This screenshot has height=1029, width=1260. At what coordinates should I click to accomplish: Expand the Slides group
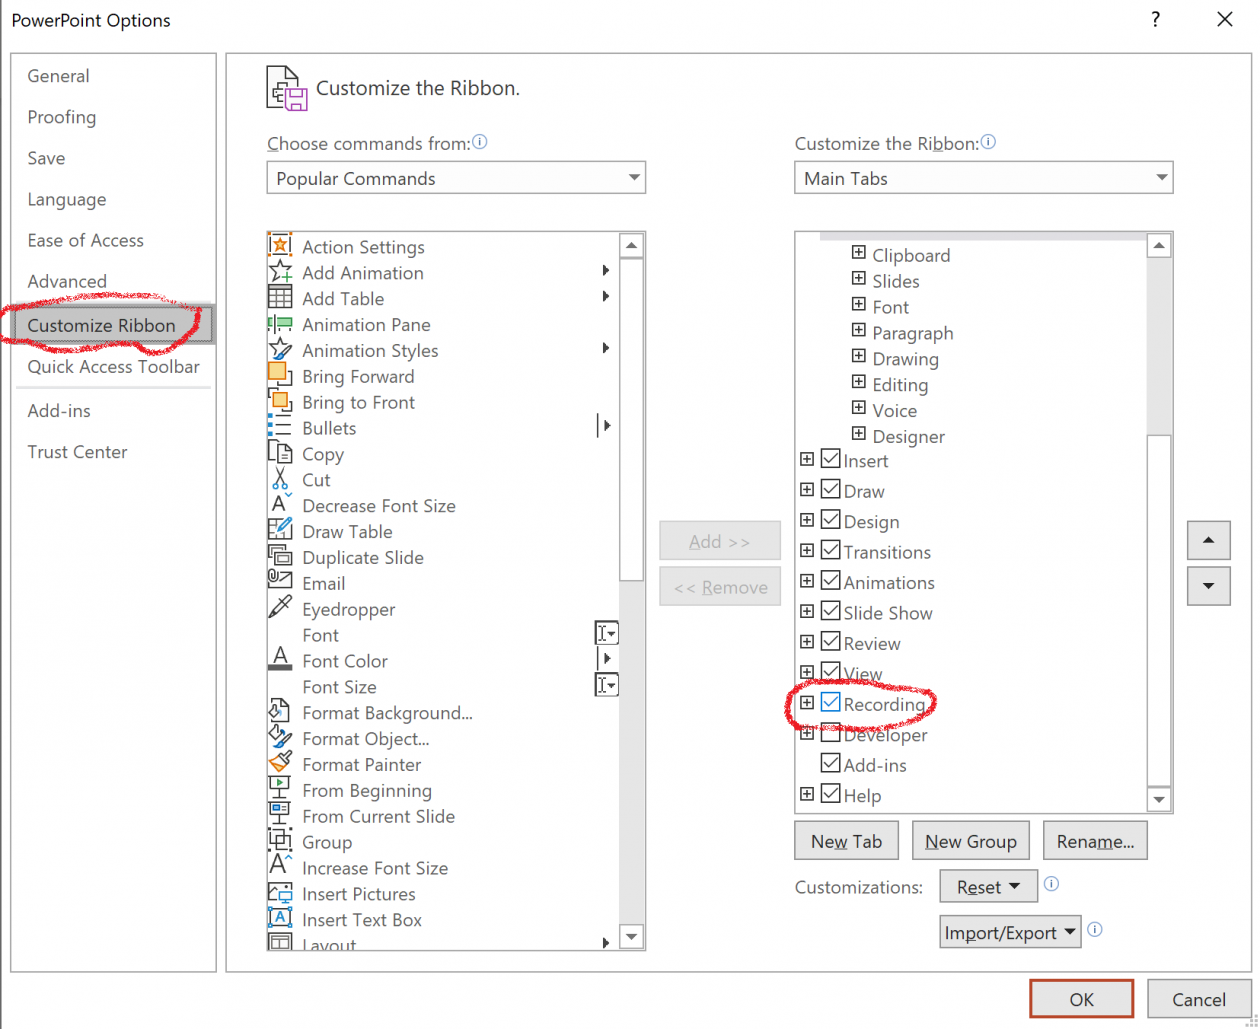pyautogui.click(x=858, y=280)
